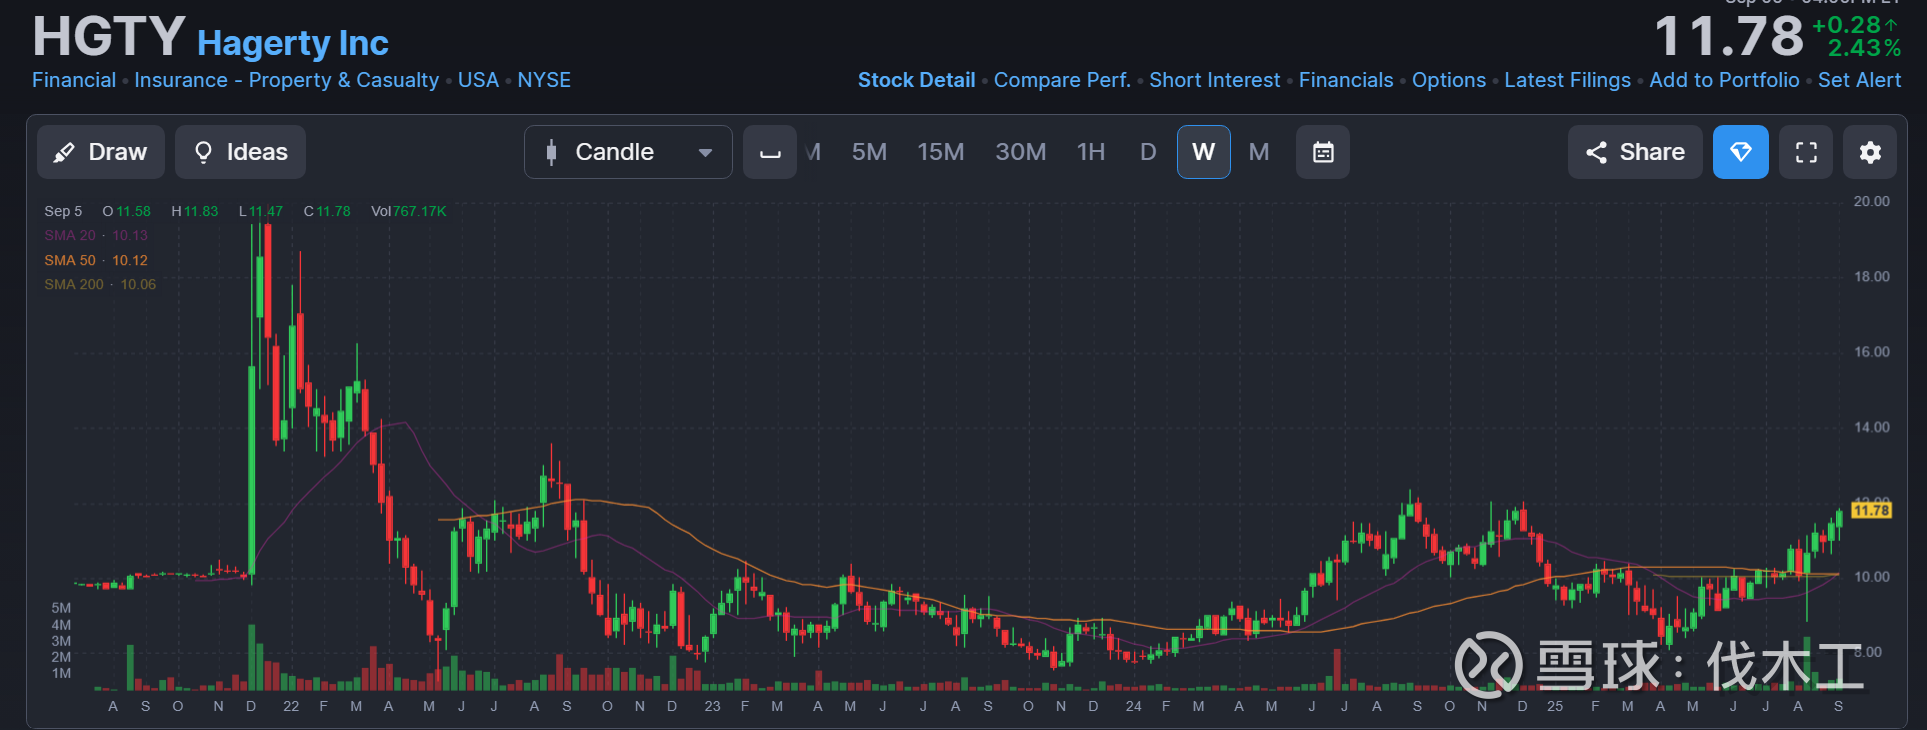Switch to monthly M timeframe
The width and height of the screenshot is (1927, 730).
(1258, 152)
